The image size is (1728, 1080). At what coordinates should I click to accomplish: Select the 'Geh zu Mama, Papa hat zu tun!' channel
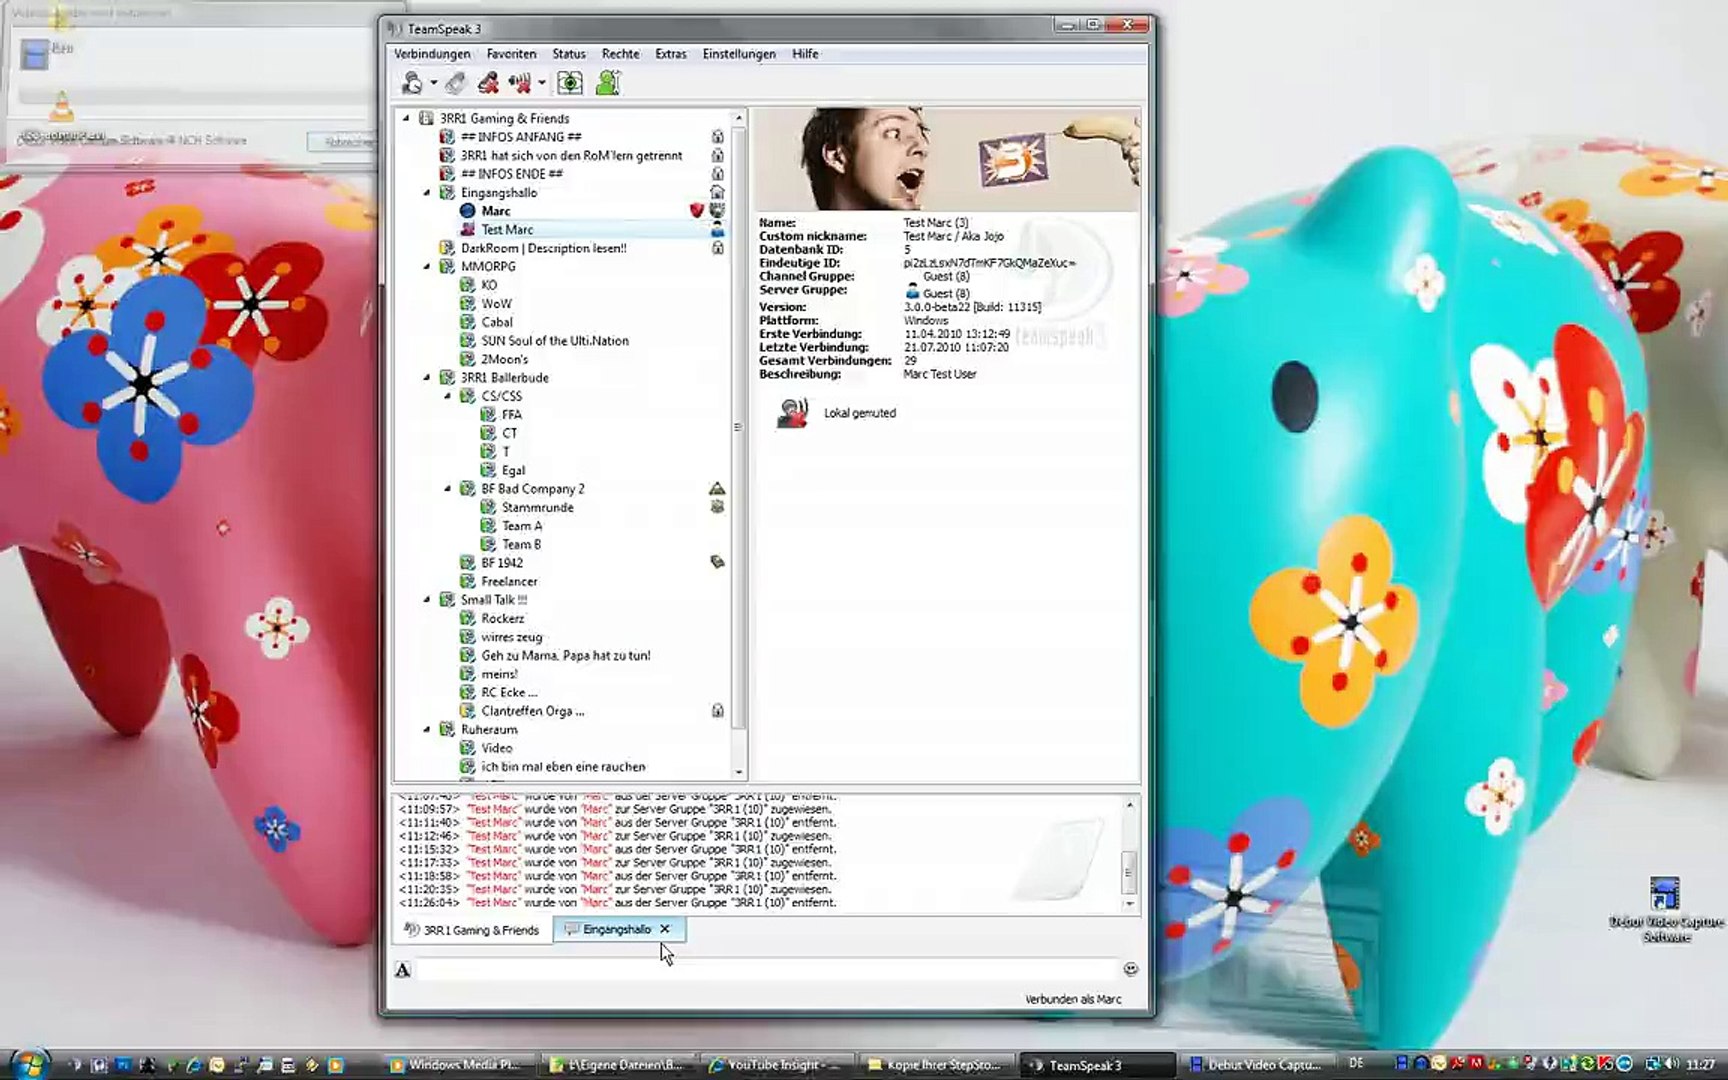pos(566,655)
